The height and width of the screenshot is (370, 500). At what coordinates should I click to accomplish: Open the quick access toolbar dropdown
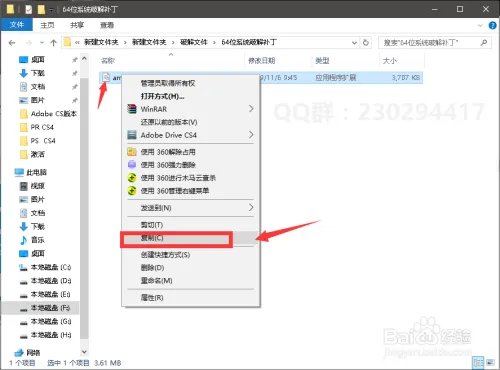[51, 10]
